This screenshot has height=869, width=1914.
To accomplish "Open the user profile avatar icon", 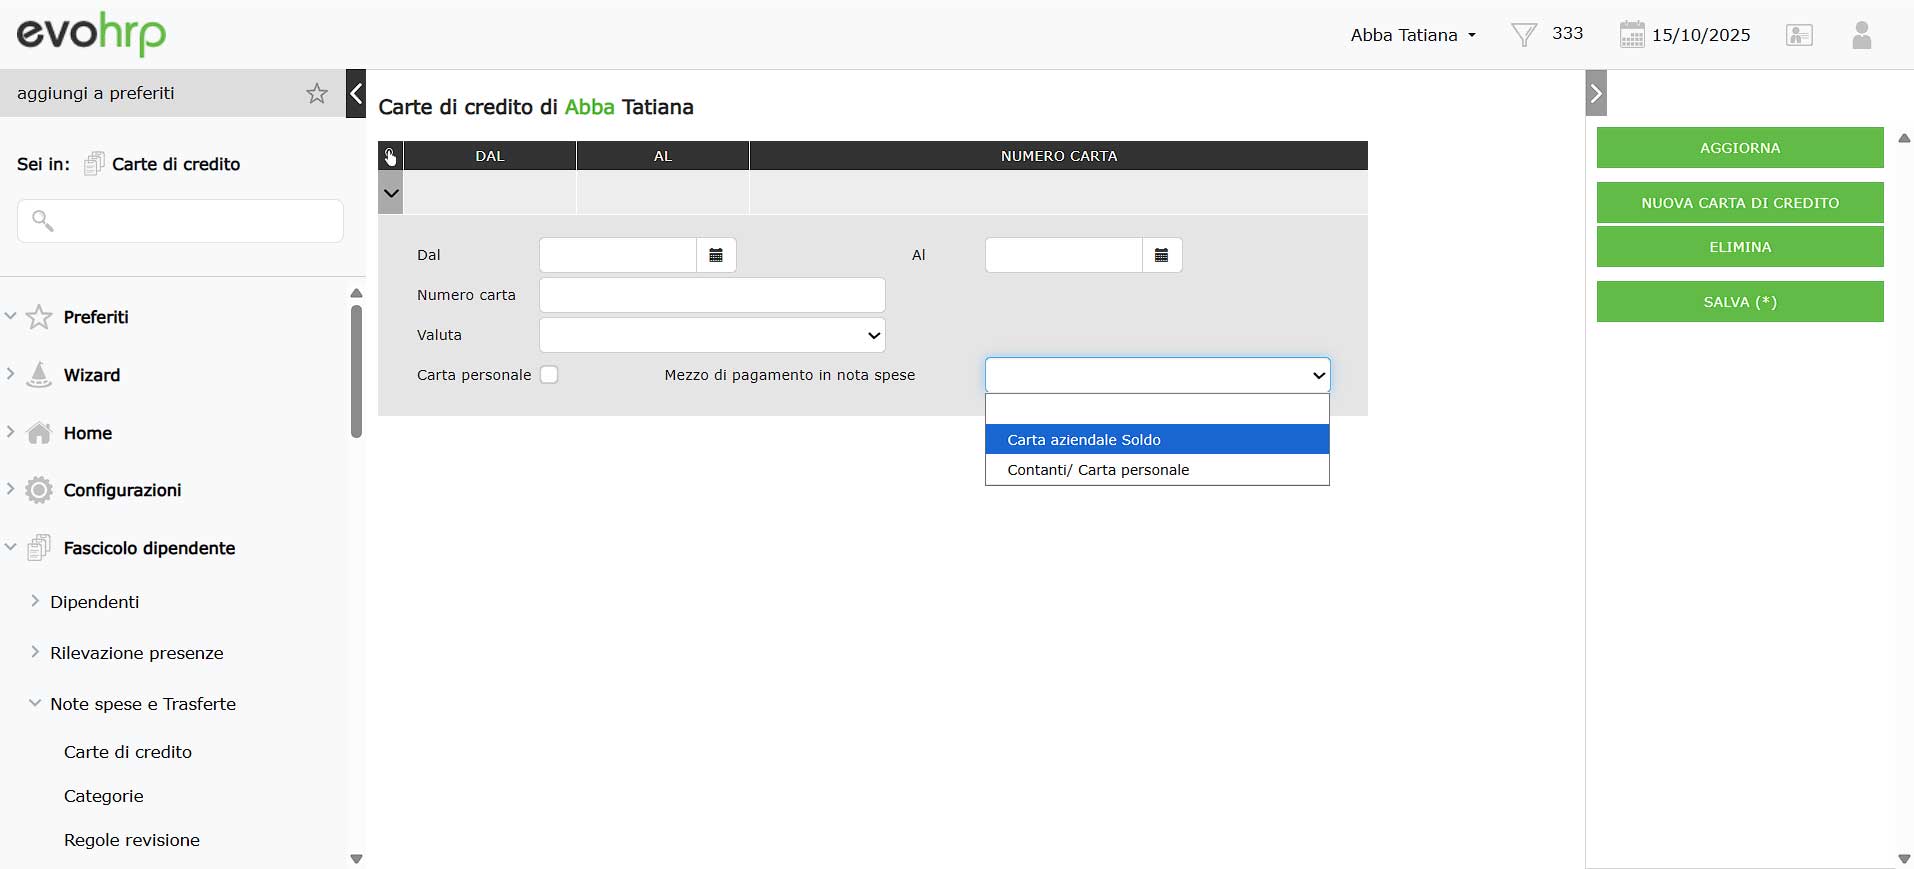I will pyautogui.click(x=1861, y=35).
